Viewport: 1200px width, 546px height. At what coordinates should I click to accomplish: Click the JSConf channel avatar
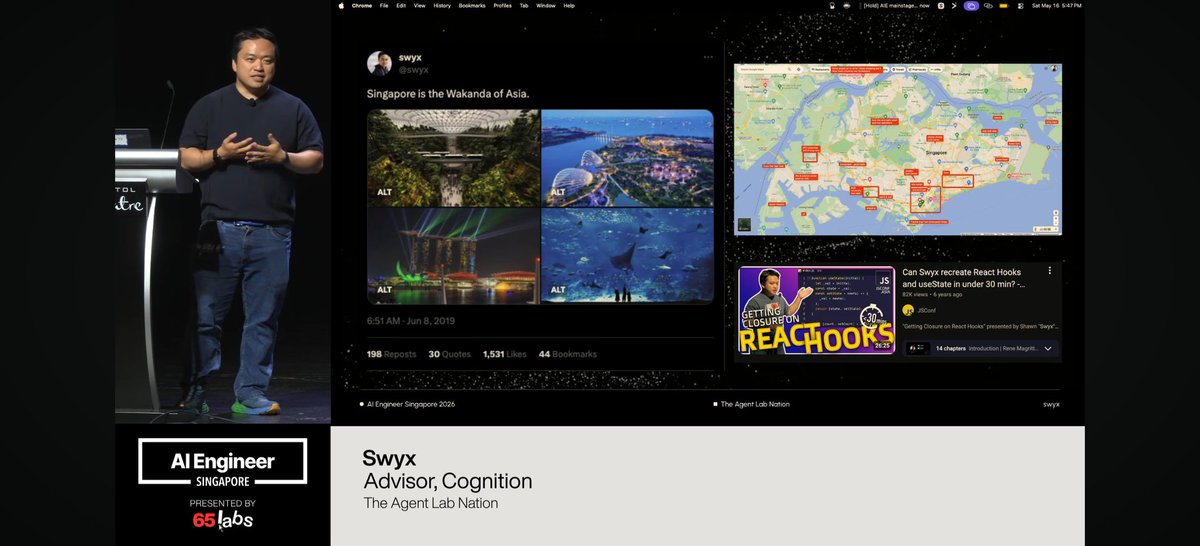(x=908, y=310)
